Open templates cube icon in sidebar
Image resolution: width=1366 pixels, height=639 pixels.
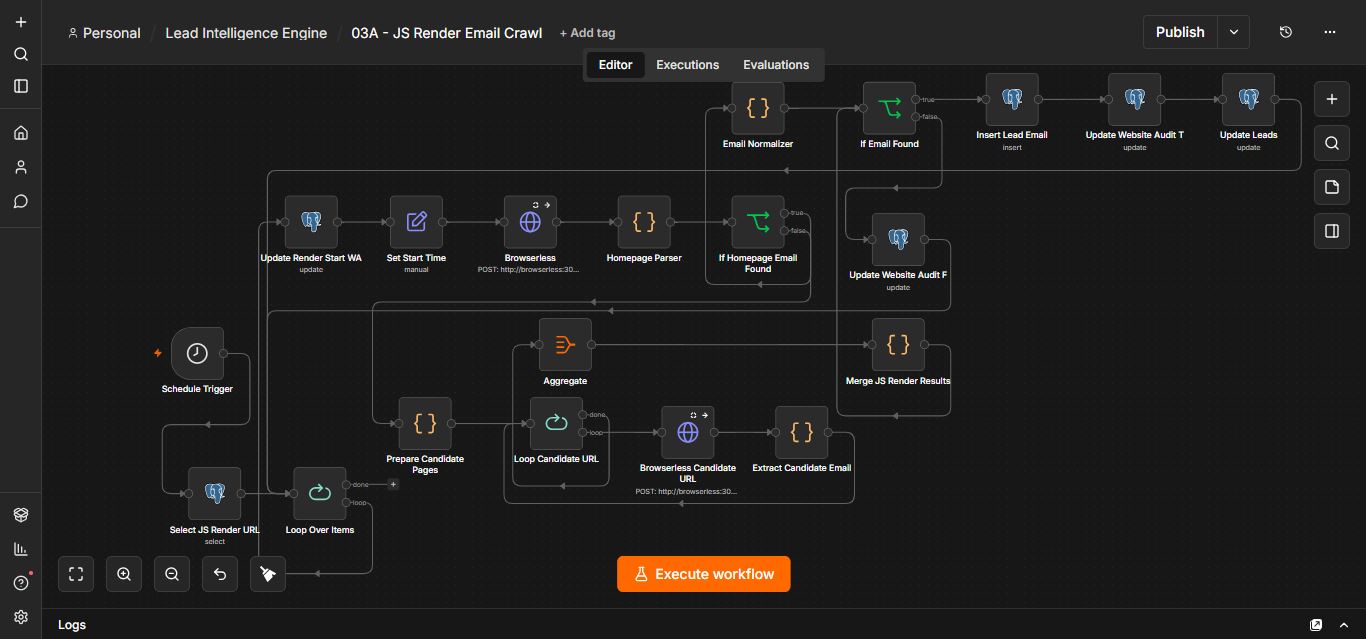point(21,514)
